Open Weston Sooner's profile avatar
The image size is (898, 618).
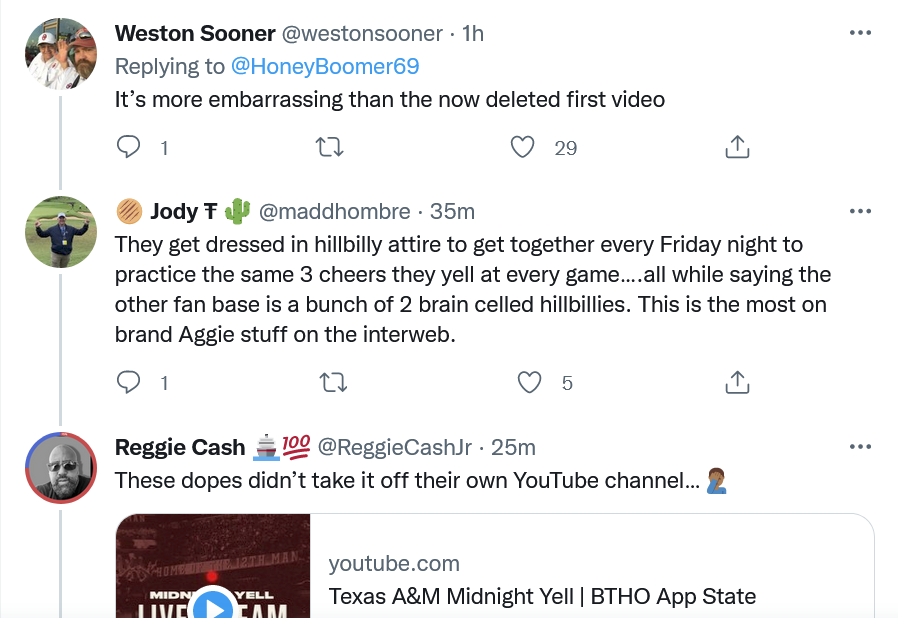60,54
